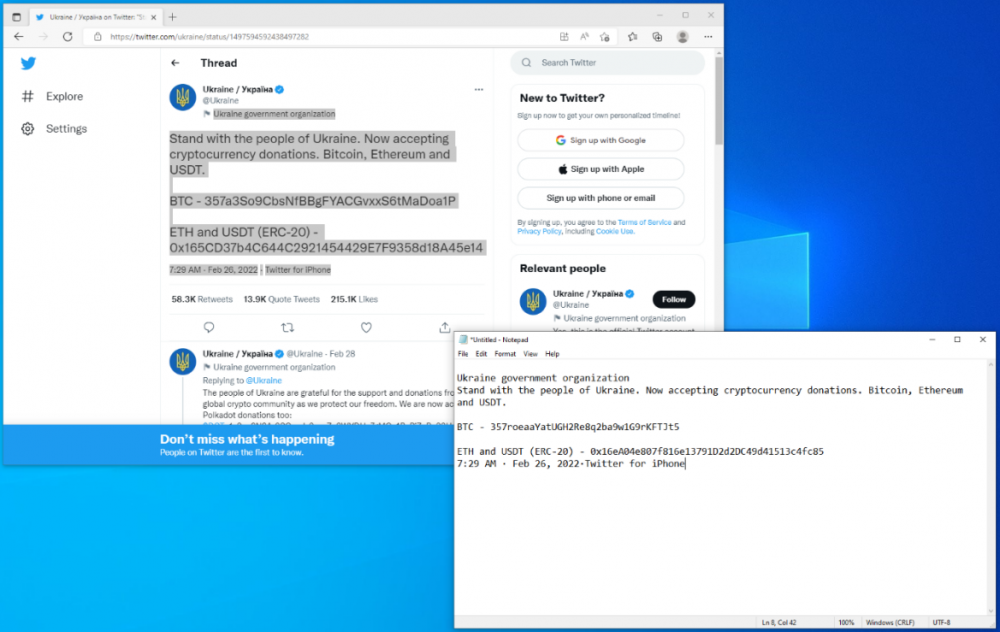Click Ukraine / Україна name in Relevant people

(587, 294)
